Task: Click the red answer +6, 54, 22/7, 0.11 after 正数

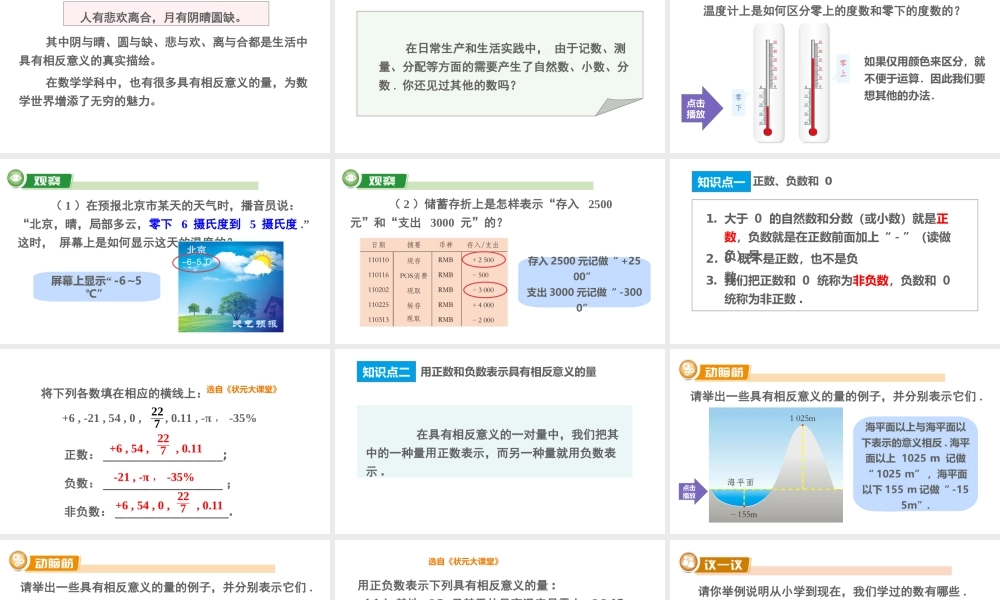Action: tap(156, 444)
